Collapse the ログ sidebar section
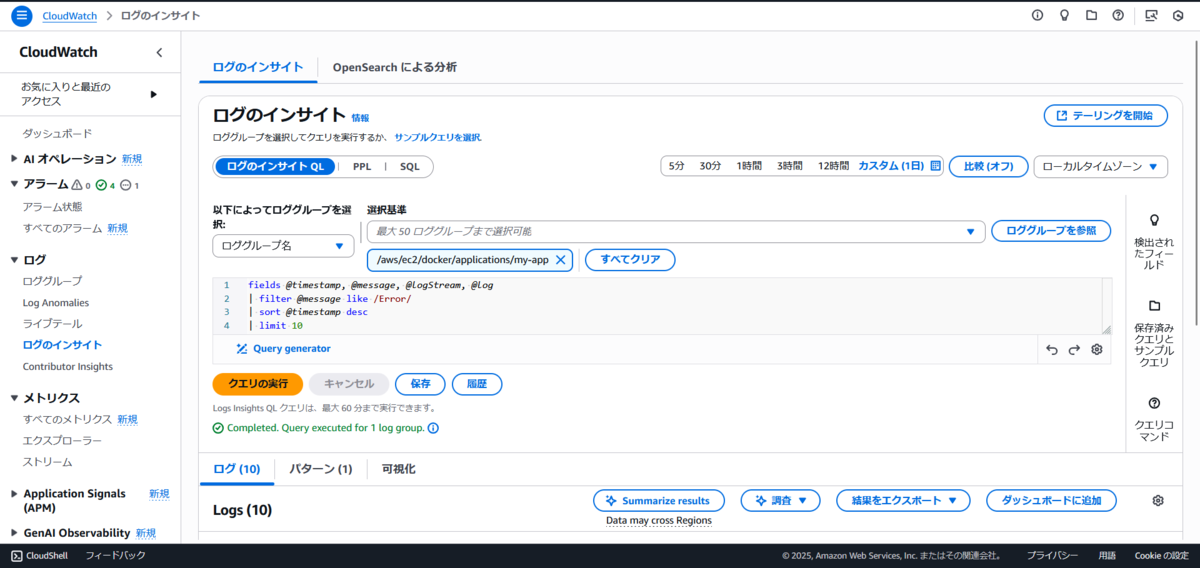This screenshot has width=1200, height=568. pyautogui.click(x=15, y=259)
